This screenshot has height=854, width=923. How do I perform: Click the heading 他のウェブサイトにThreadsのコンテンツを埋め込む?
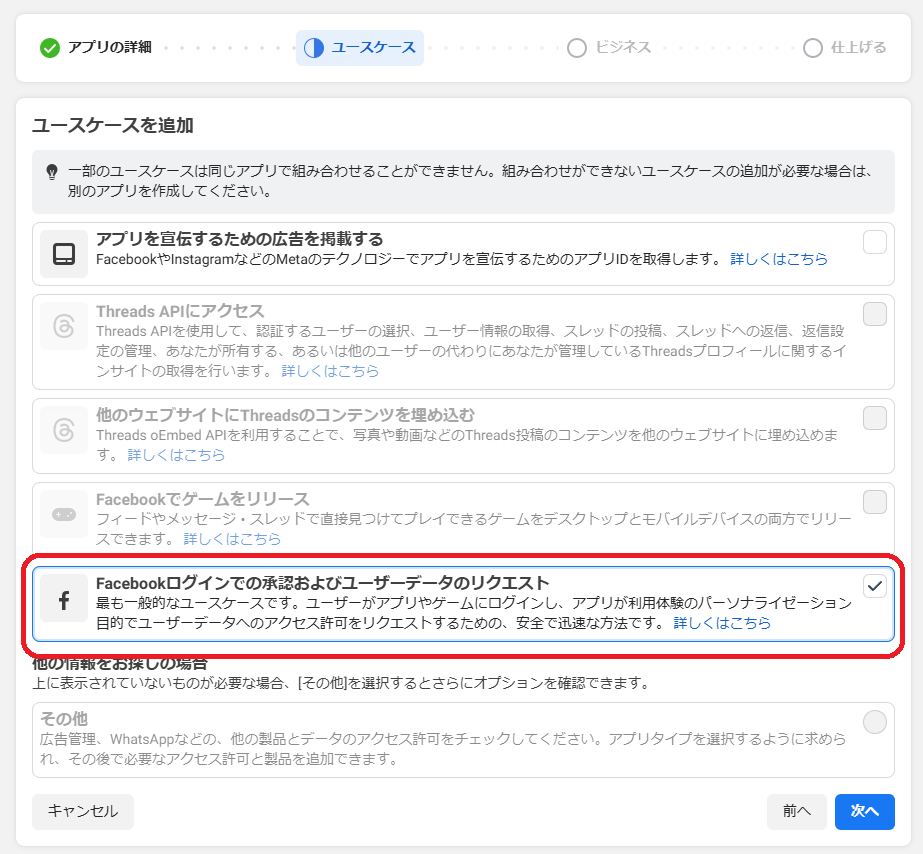coord(285,416)
